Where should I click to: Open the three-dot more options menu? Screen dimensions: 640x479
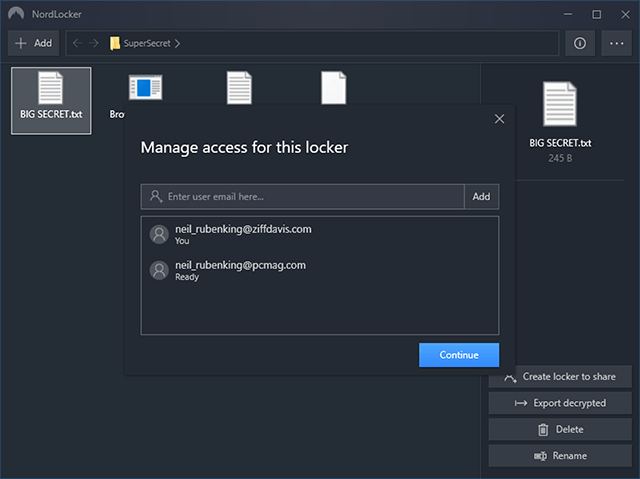(616, 43)
